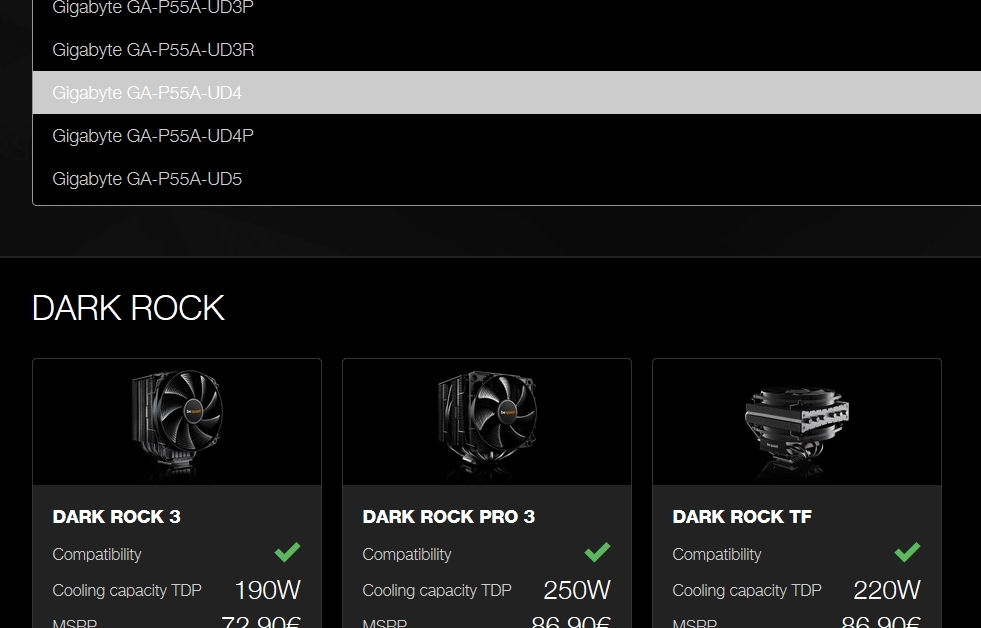Image resolution: width=981 pixels, height=628 pixels.
Task: Click the green compatibility checkmark for Dark Rock 3
Action: [287, 552]
